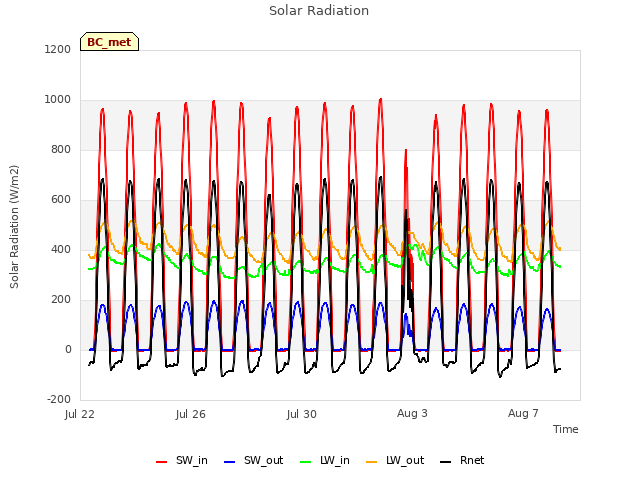Click the Jul 30 x-axis tick label

(302, 414)
